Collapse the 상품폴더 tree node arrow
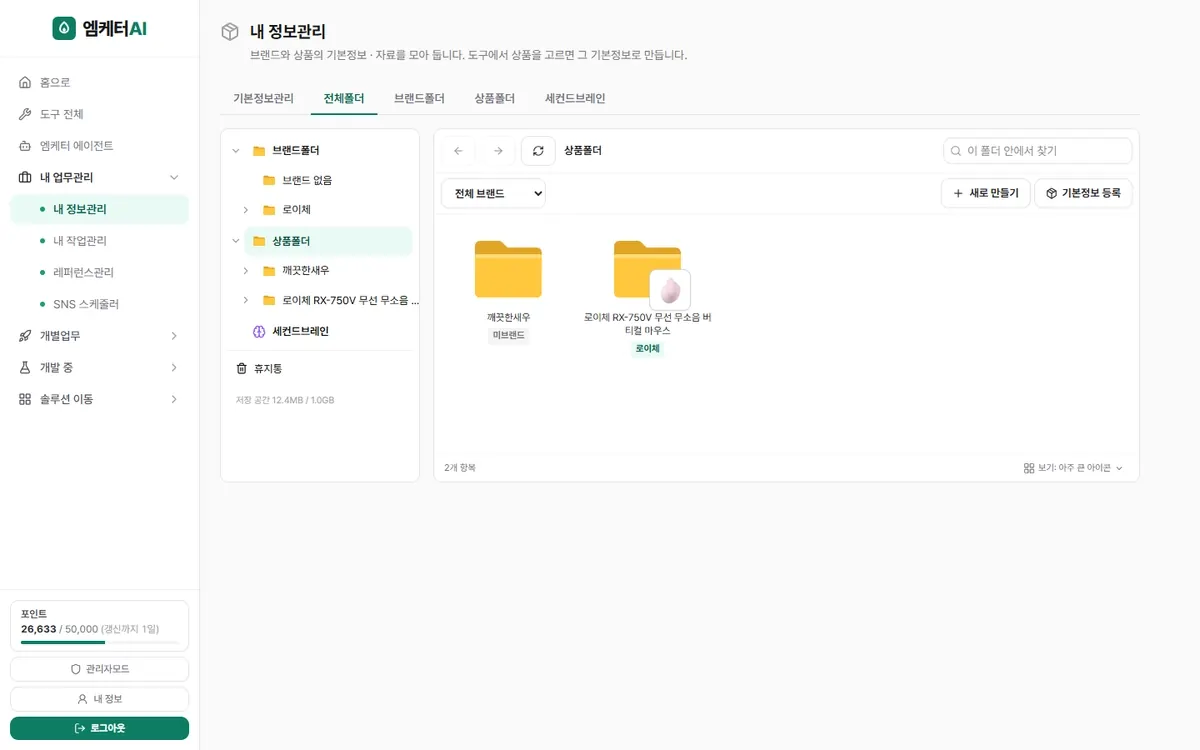Image resolution: width=1200 pixels, height=750 pixels. [x=236, y=241]
